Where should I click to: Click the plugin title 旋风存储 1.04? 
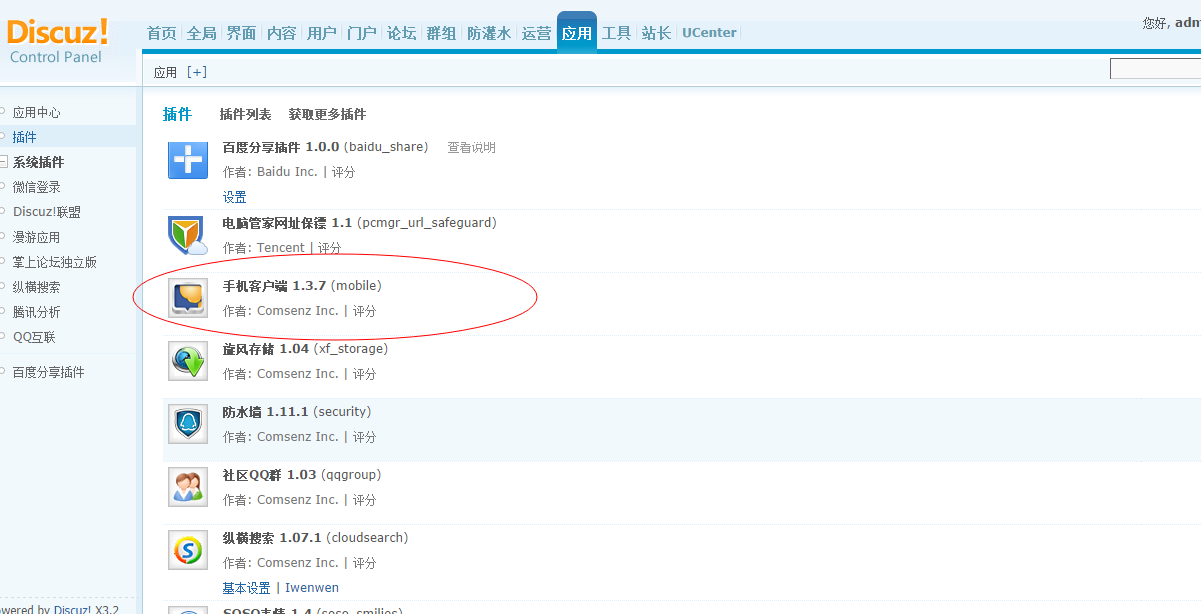click(266, 349)
